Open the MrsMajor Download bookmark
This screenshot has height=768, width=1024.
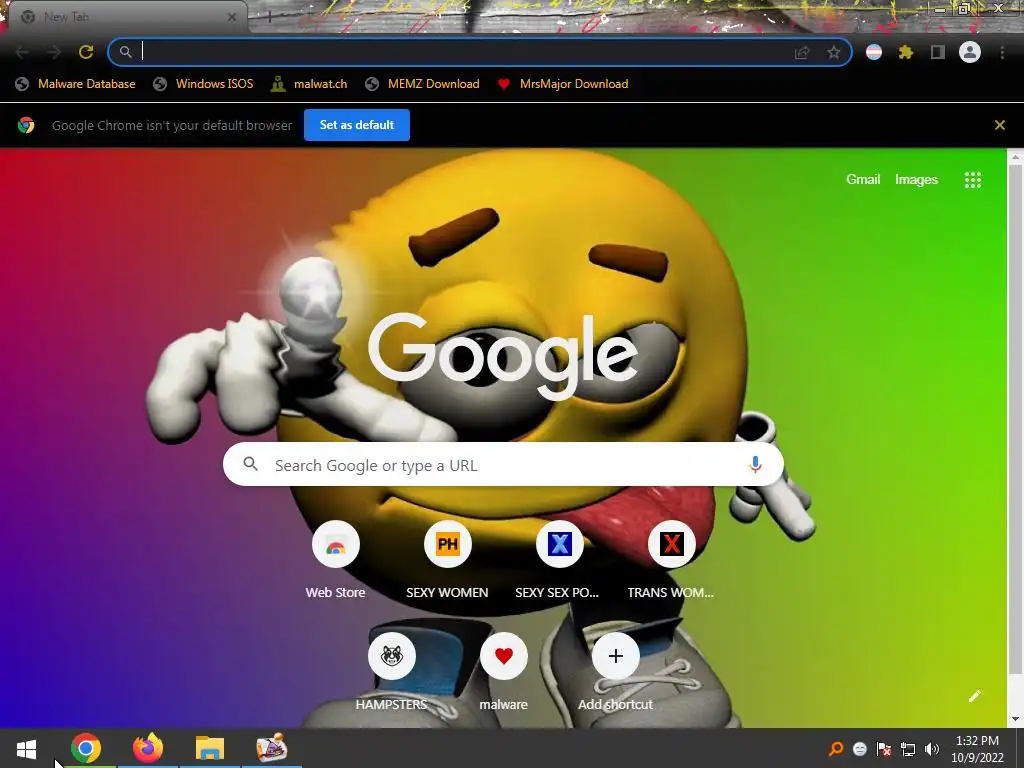pos(563,84)
